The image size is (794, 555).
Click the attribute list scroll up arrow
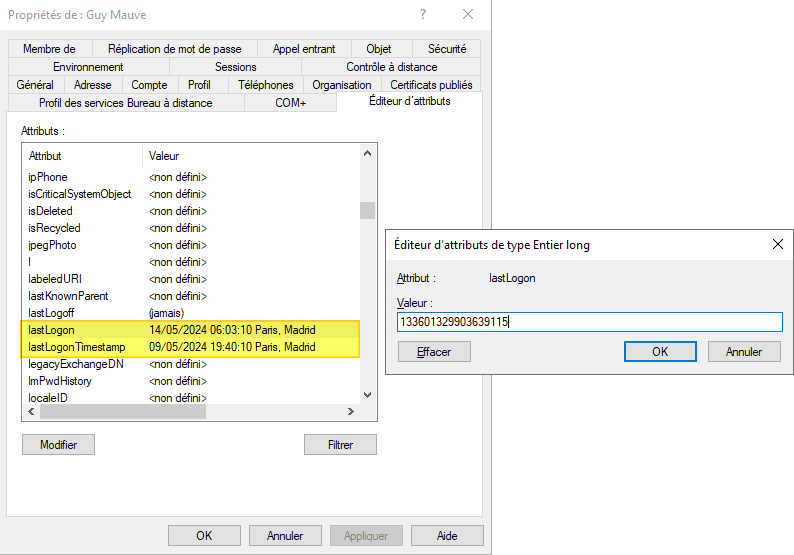pyautogui.click(x=368, y=153)
